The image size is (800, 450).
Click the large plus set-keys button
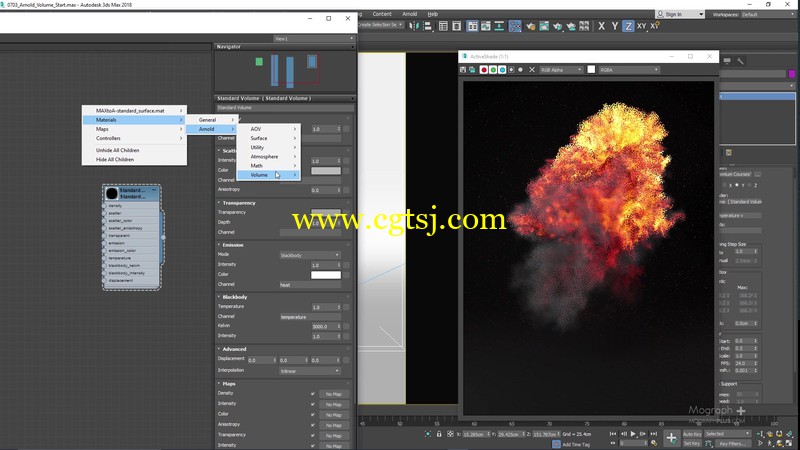671,438
